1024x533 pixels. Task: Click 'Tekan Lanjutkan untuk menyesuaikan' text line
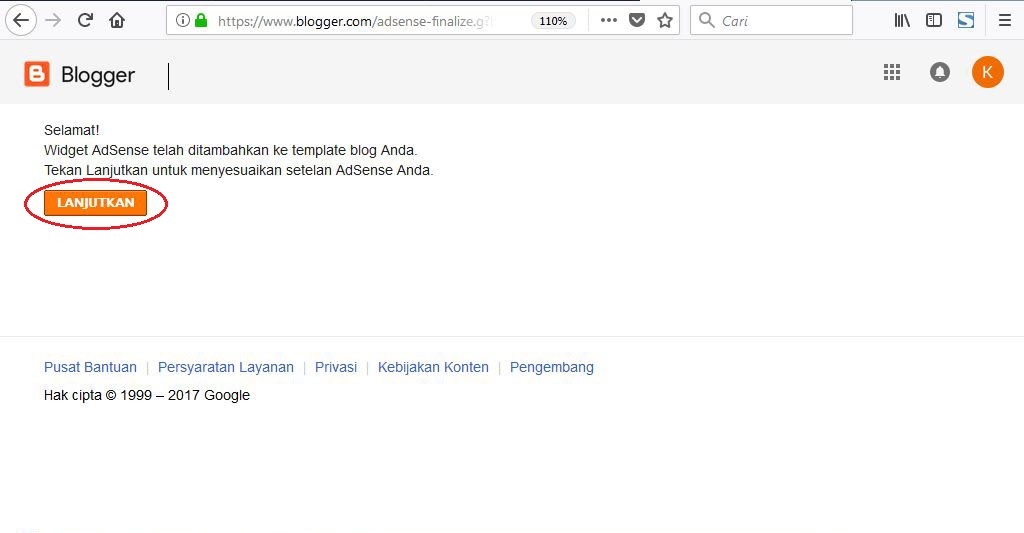(238, 170)
